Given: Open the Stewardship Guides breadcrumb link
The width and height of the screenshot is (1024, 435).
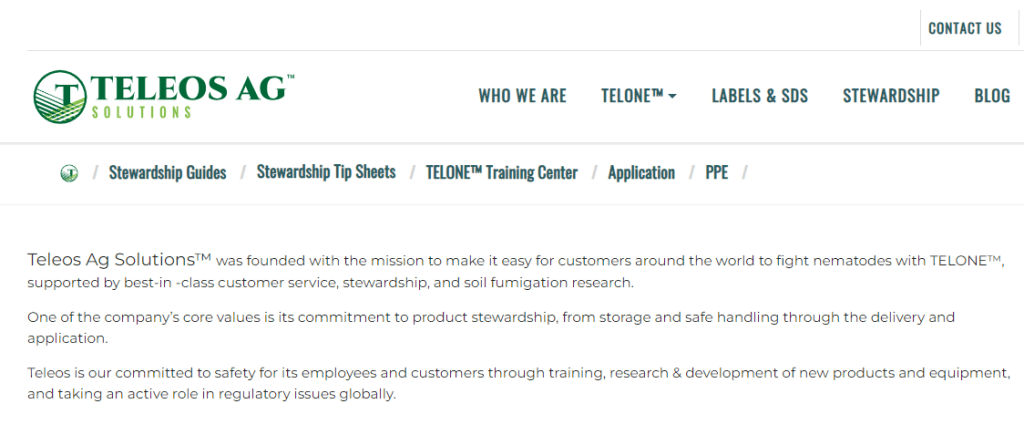Looking at the screenshot, I should click(x=168, y=172).
